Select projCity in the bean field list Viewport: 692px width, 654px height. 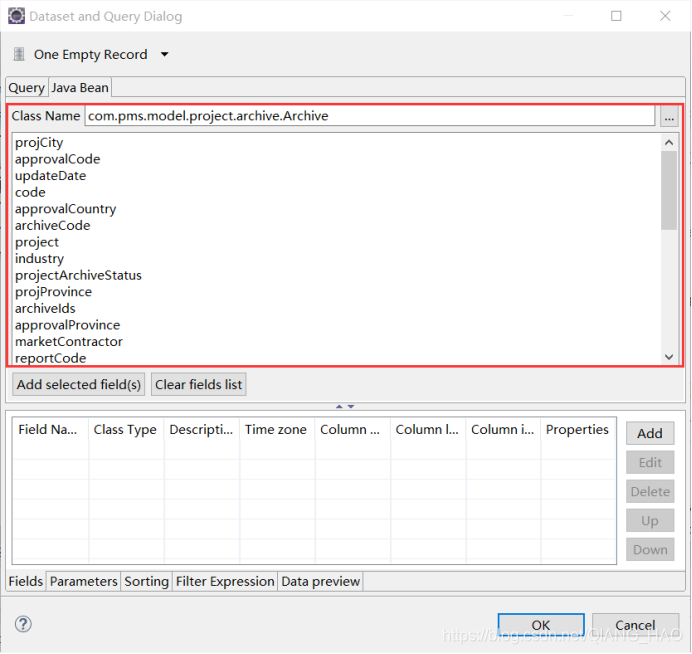point(39,143)
